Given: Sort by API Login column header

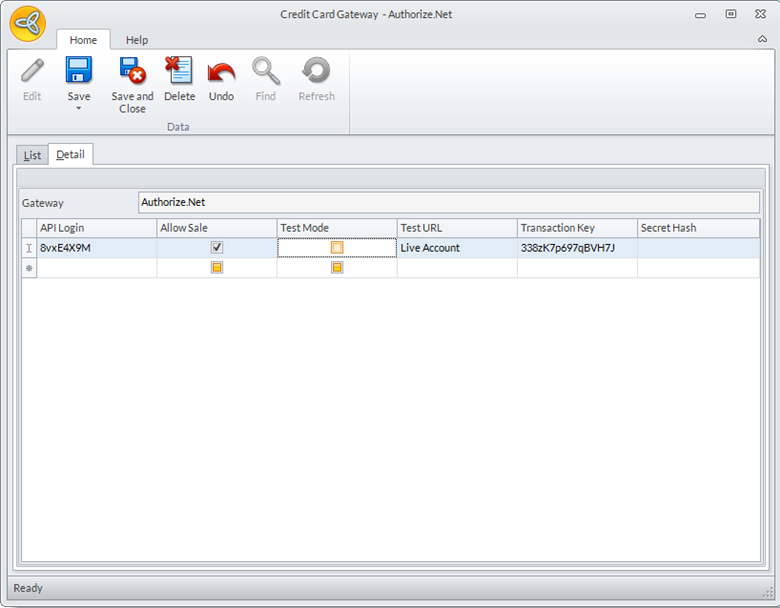Looking at the screenshot, I should [x=96, y=228].
